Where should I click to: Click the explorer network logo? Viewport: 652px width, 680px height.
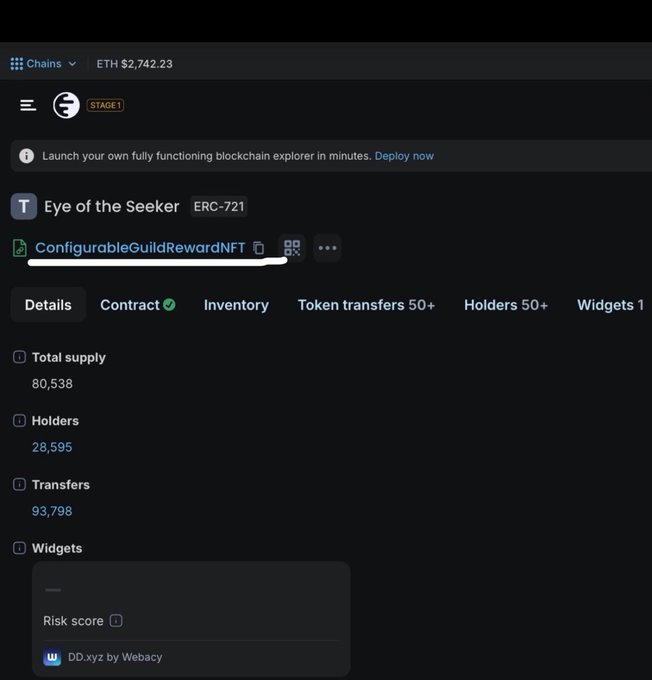point(66,105)
